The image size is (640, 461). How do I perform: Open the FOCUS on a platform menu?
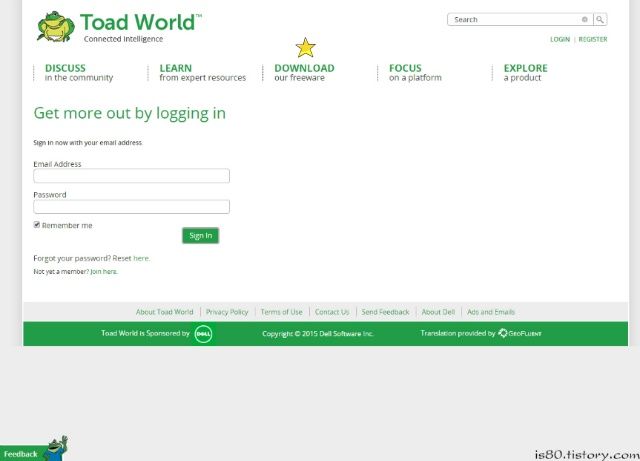415,73
